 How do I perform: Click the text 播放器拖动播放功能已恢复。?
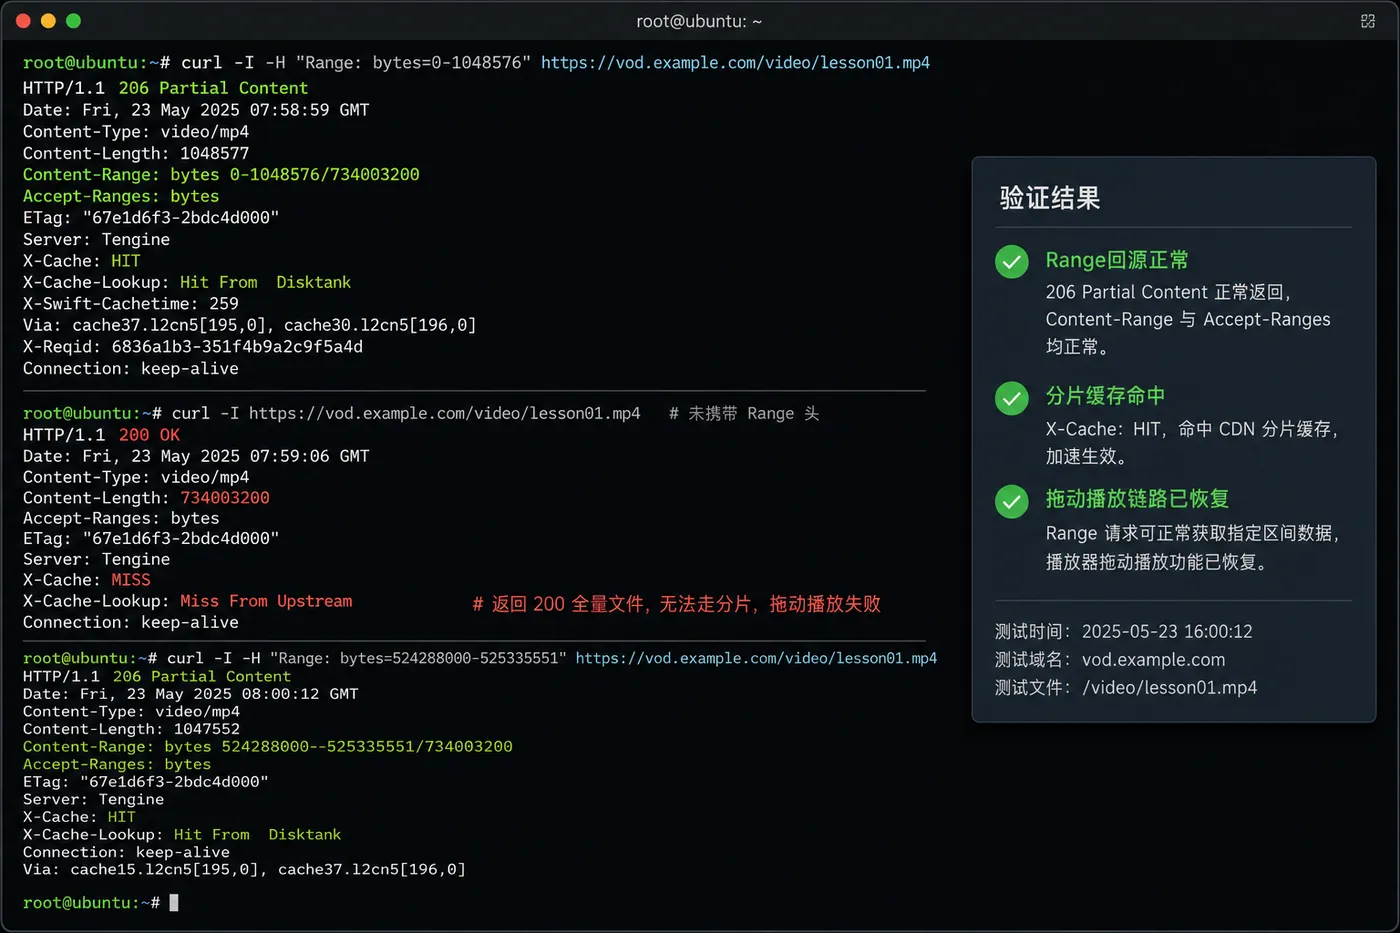coord(1158,562)
